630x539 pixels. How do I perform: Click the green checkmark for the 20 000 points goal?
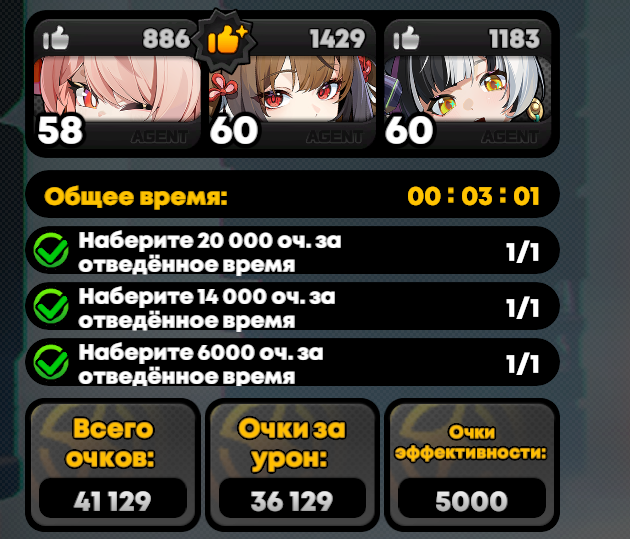(x=51, y=250)
